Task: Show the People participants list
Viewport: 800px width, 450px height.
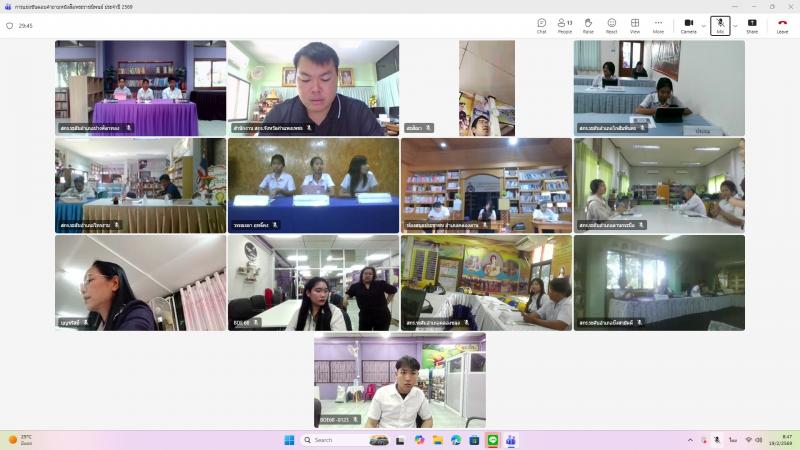Action: click(565, 25)
